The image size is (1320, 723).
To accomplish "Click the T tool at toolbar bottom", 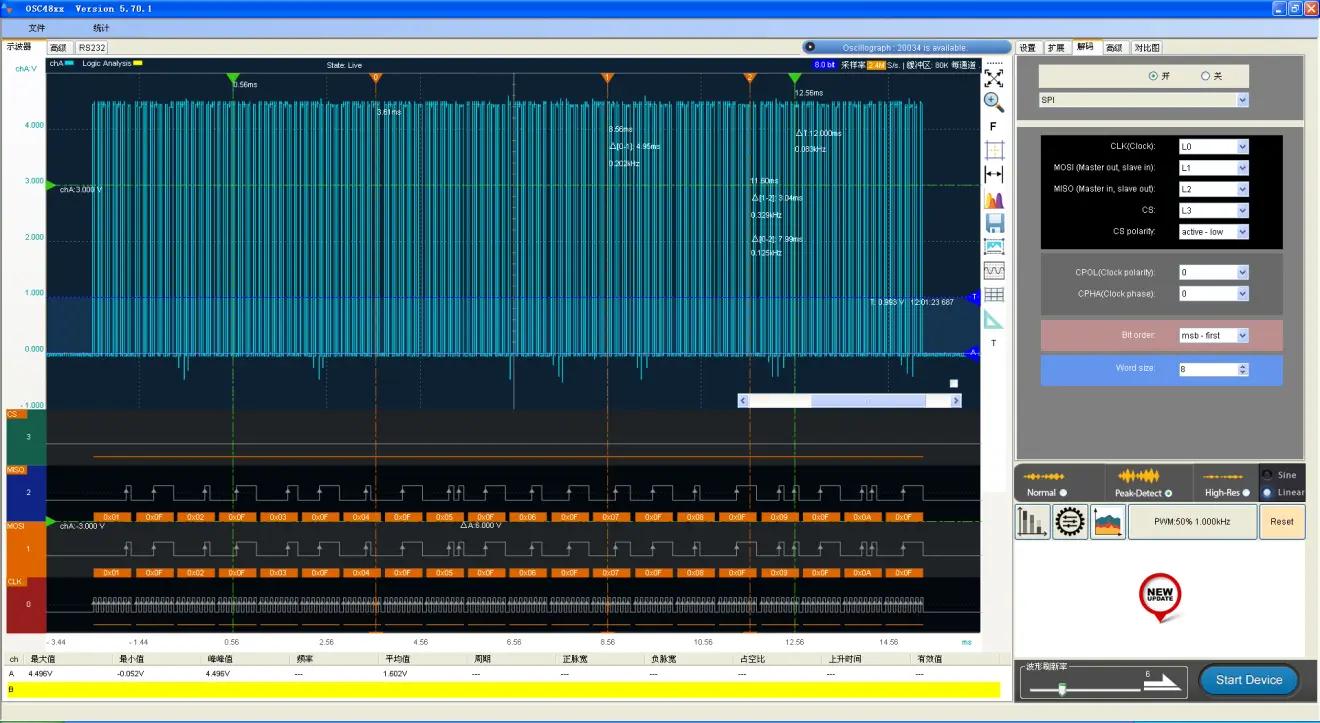I will pos(993,343).
